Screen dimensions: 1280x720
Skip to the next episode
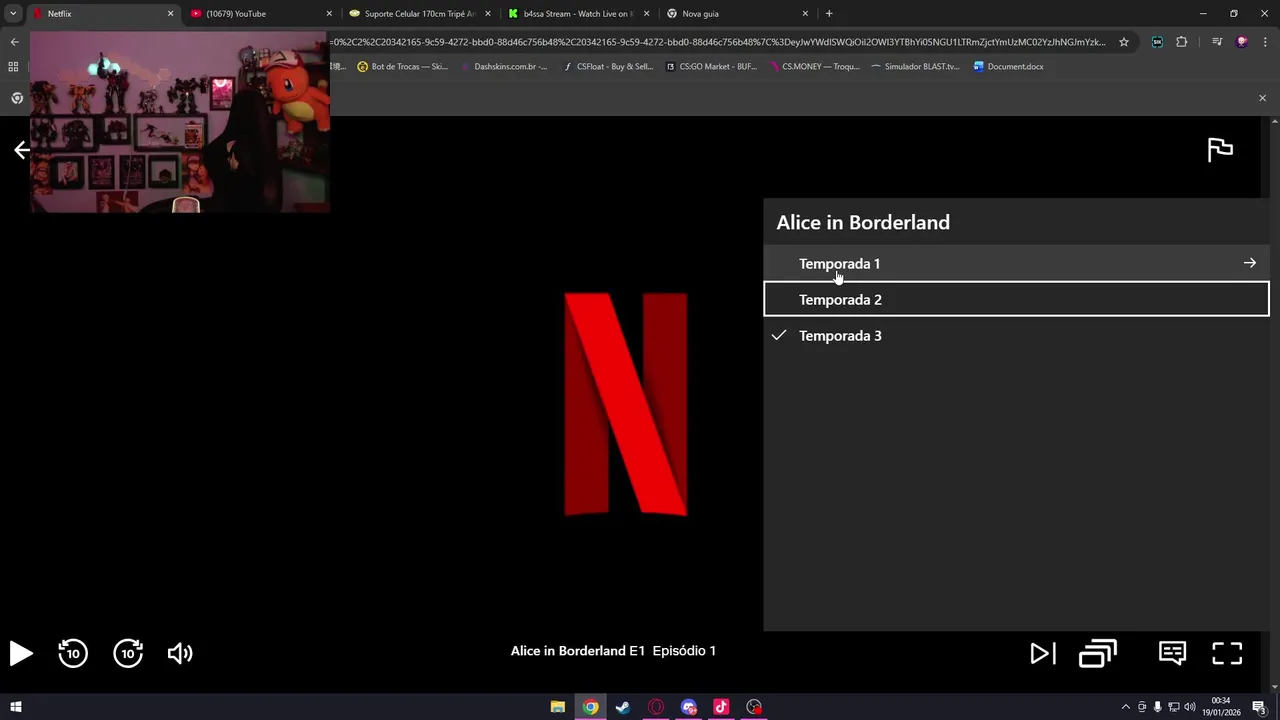tap(1043, 653)
